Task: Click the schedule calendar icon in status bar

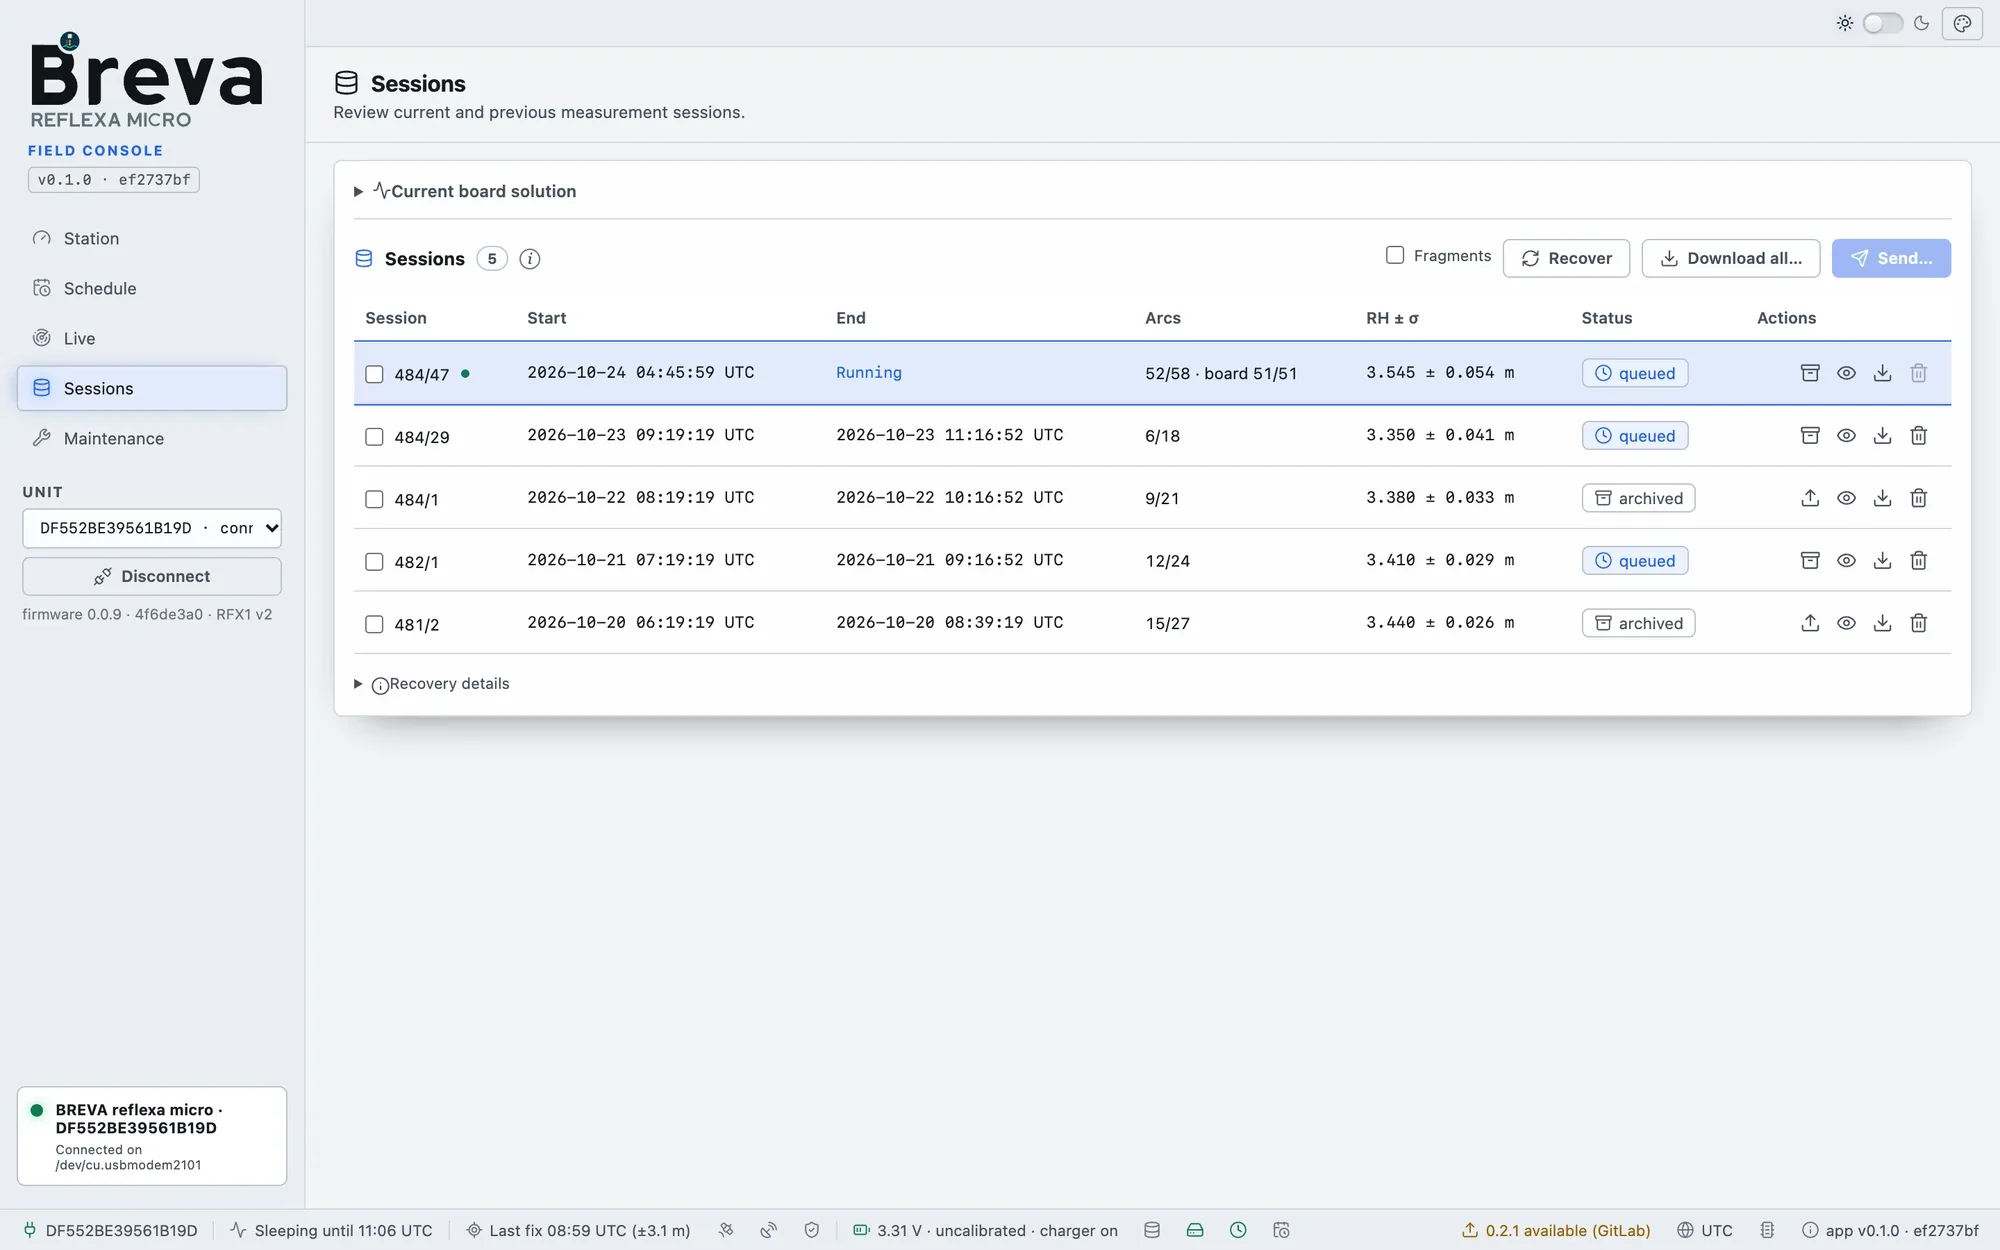Action: tap(1281, 1230)
